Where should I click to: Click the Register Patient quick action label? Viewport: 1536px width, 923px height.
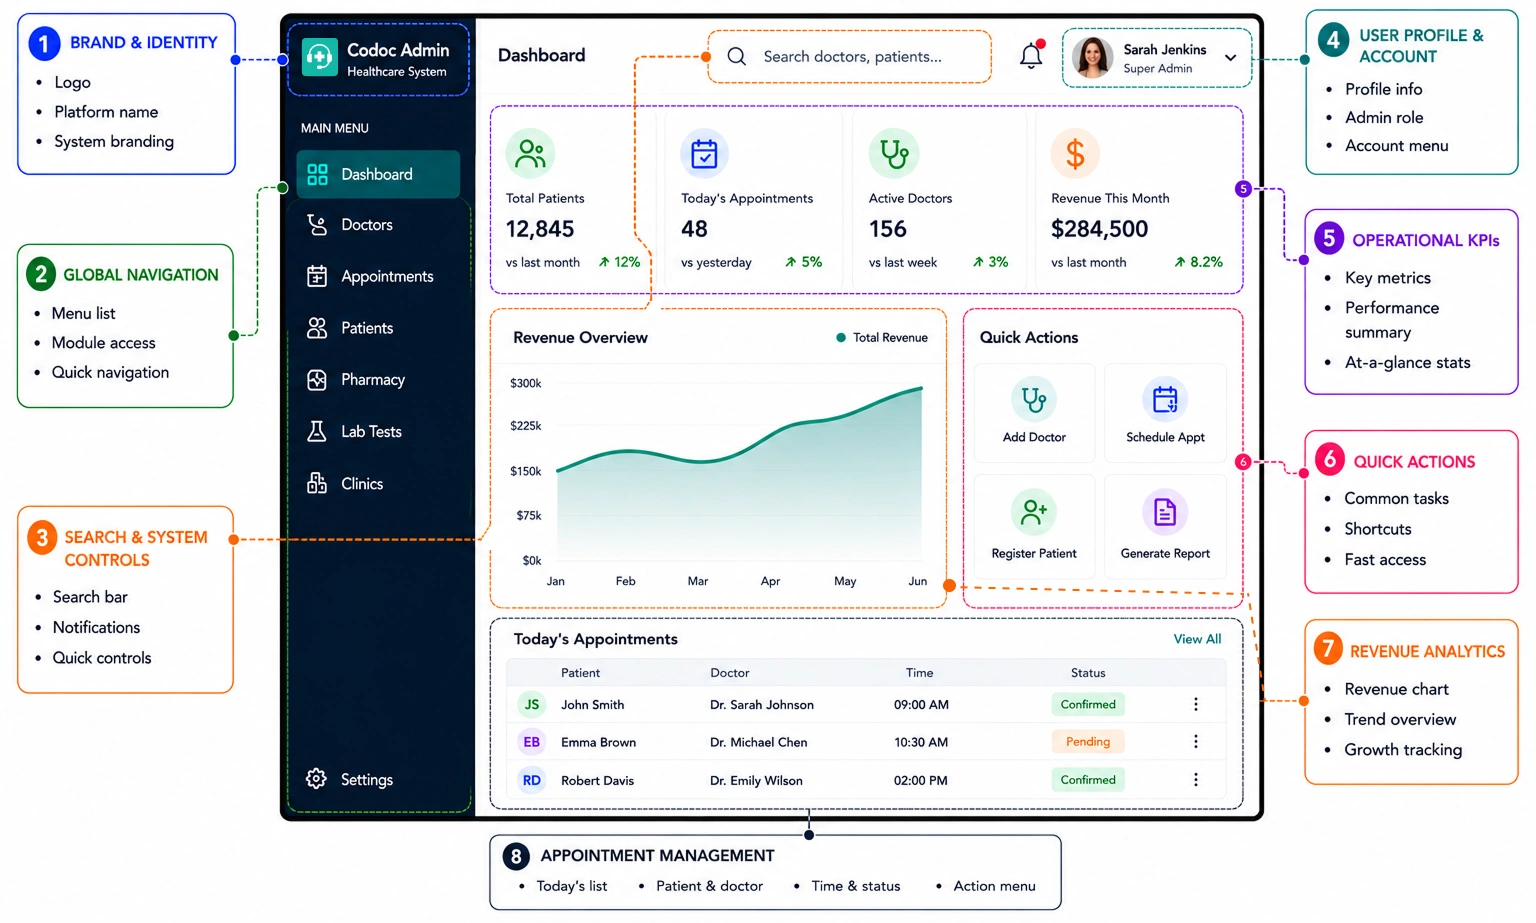click(x=1034, y=553)
